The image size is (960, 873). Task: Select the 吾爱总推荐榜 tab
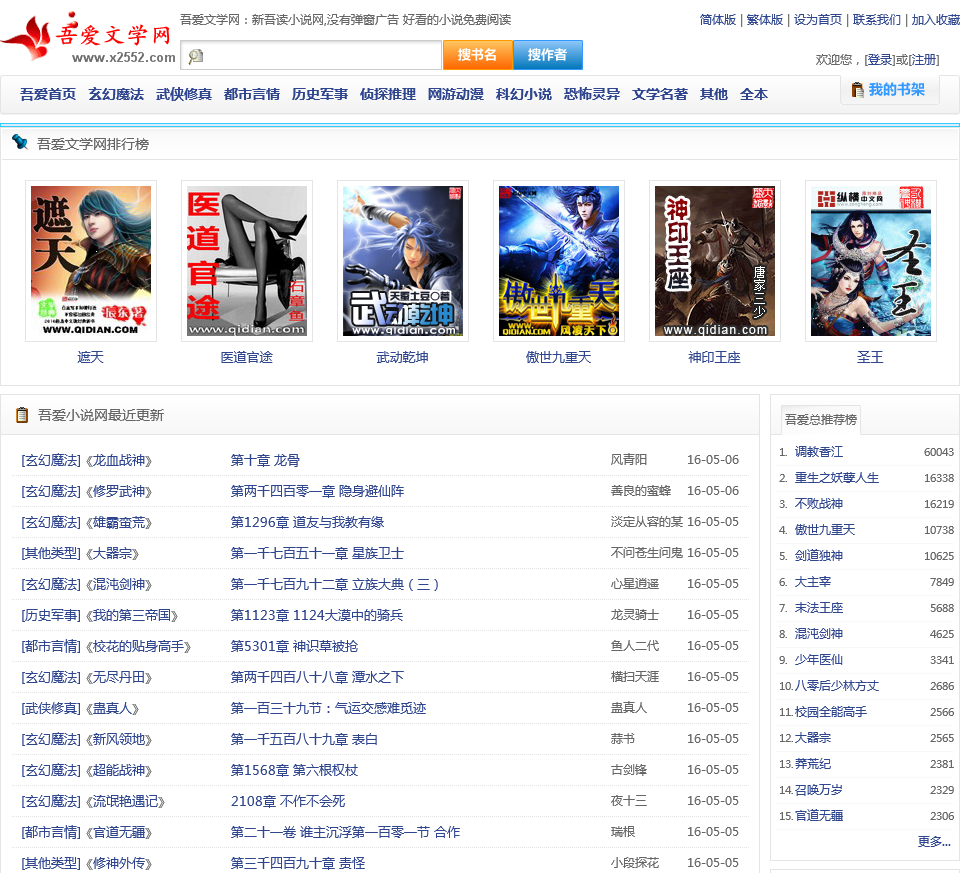pyautogui.click(x=820, y=419)
